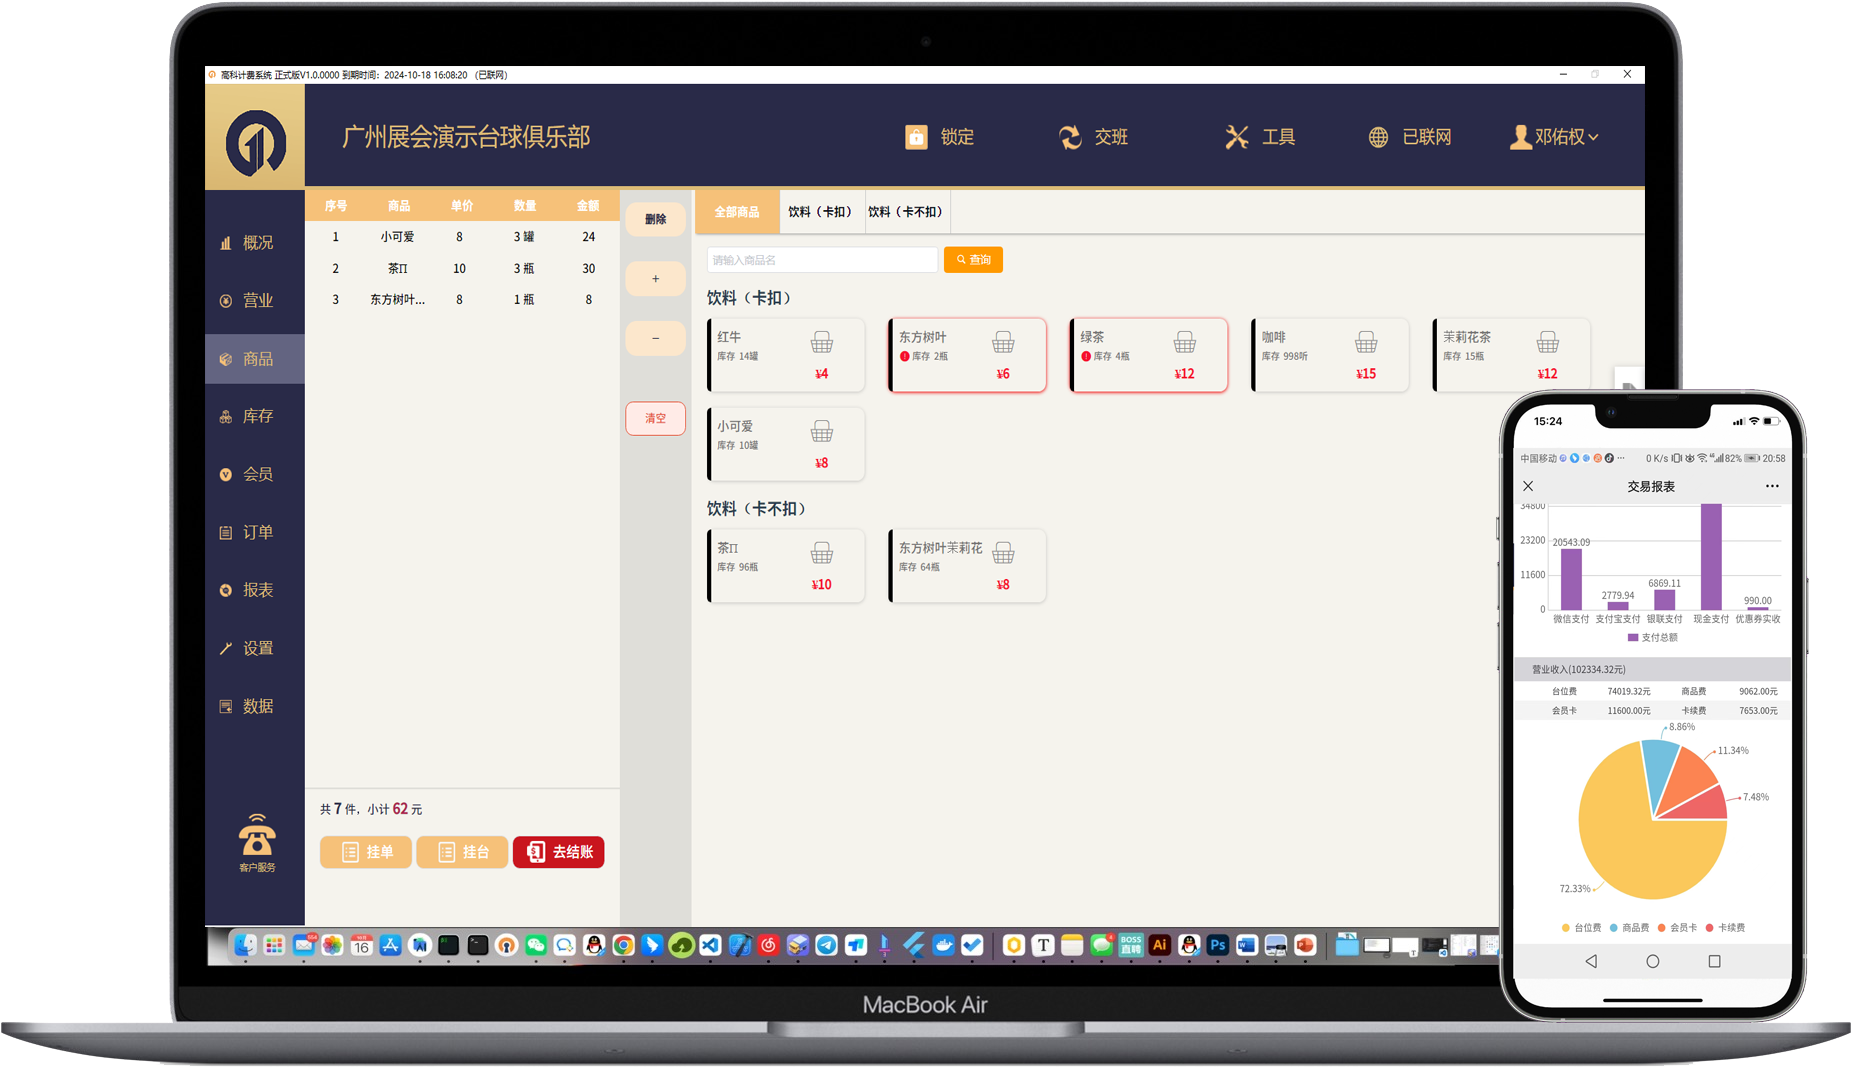Switch to 全部商品 tab
This screenshot has width=1852, height=1079.
pos(737,212)
